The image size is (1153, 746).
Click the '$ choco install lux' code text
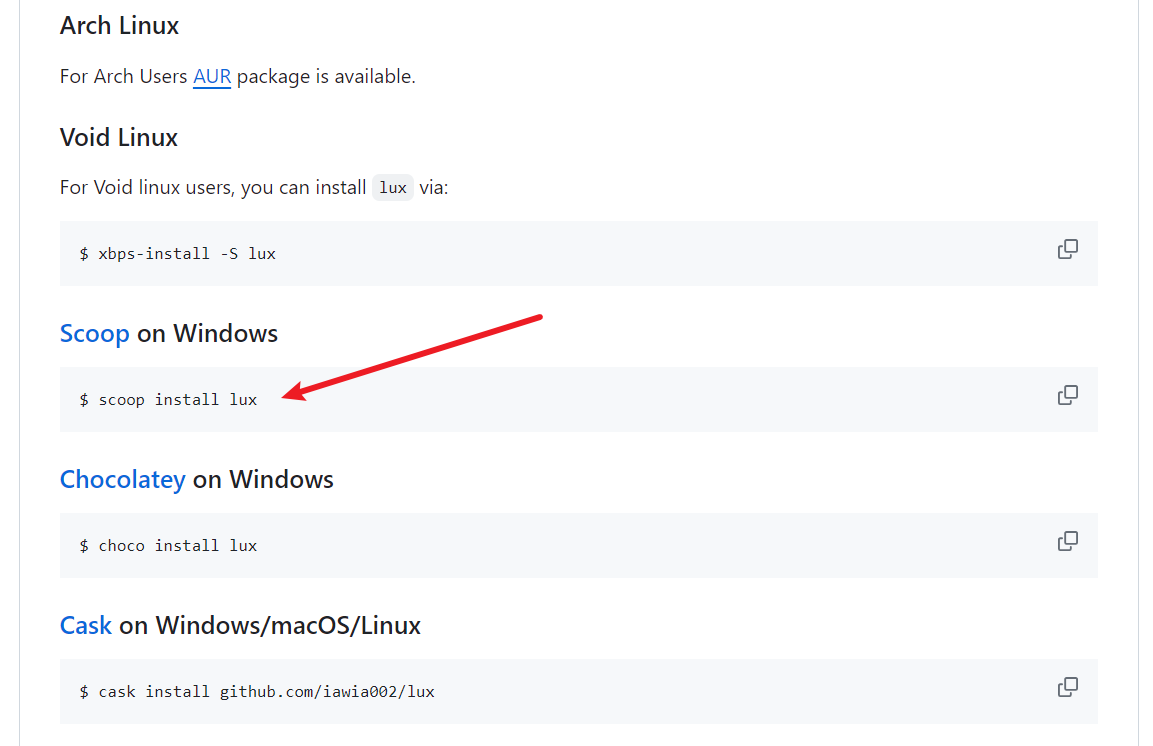pyautogui.click(x=168, y=545)
